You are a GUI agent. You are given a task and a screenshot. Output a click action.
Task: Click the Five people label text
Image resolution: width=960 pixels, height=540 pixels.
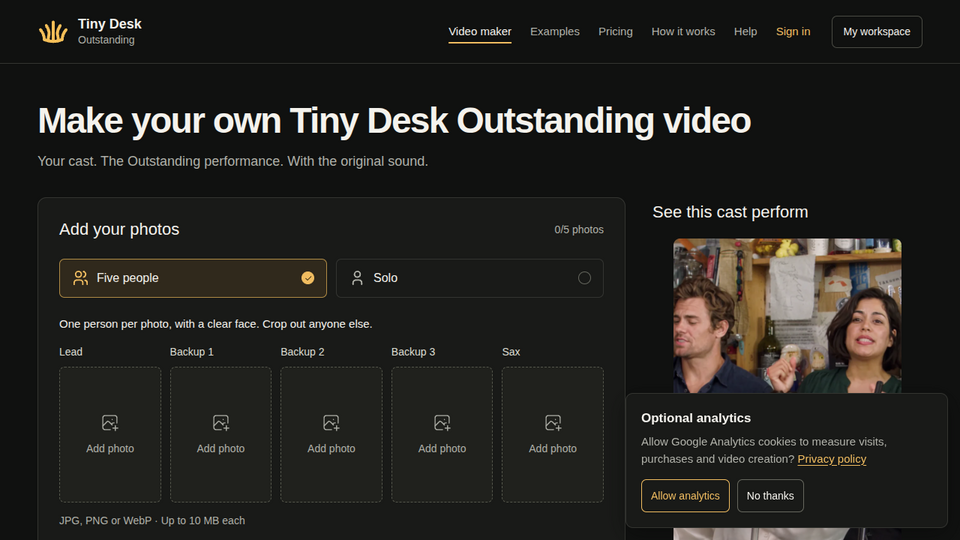(x=127, y=278)
